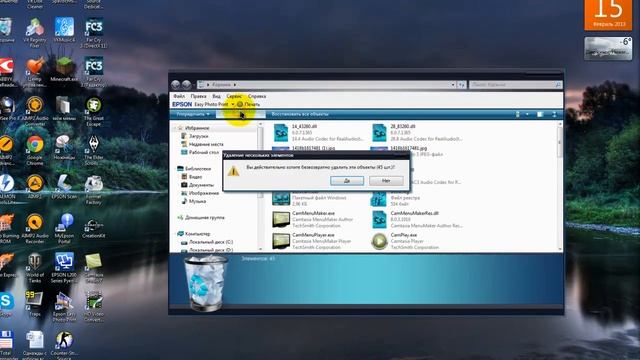The width and height of the screenshot is (640, 360).
Task: Click Восстановить все объекты
Action: (300, 114)
